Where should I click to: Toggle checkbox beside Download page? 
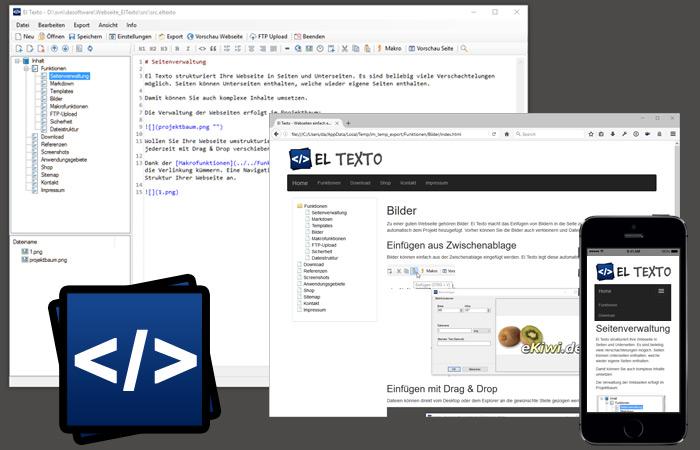[35, 137]
